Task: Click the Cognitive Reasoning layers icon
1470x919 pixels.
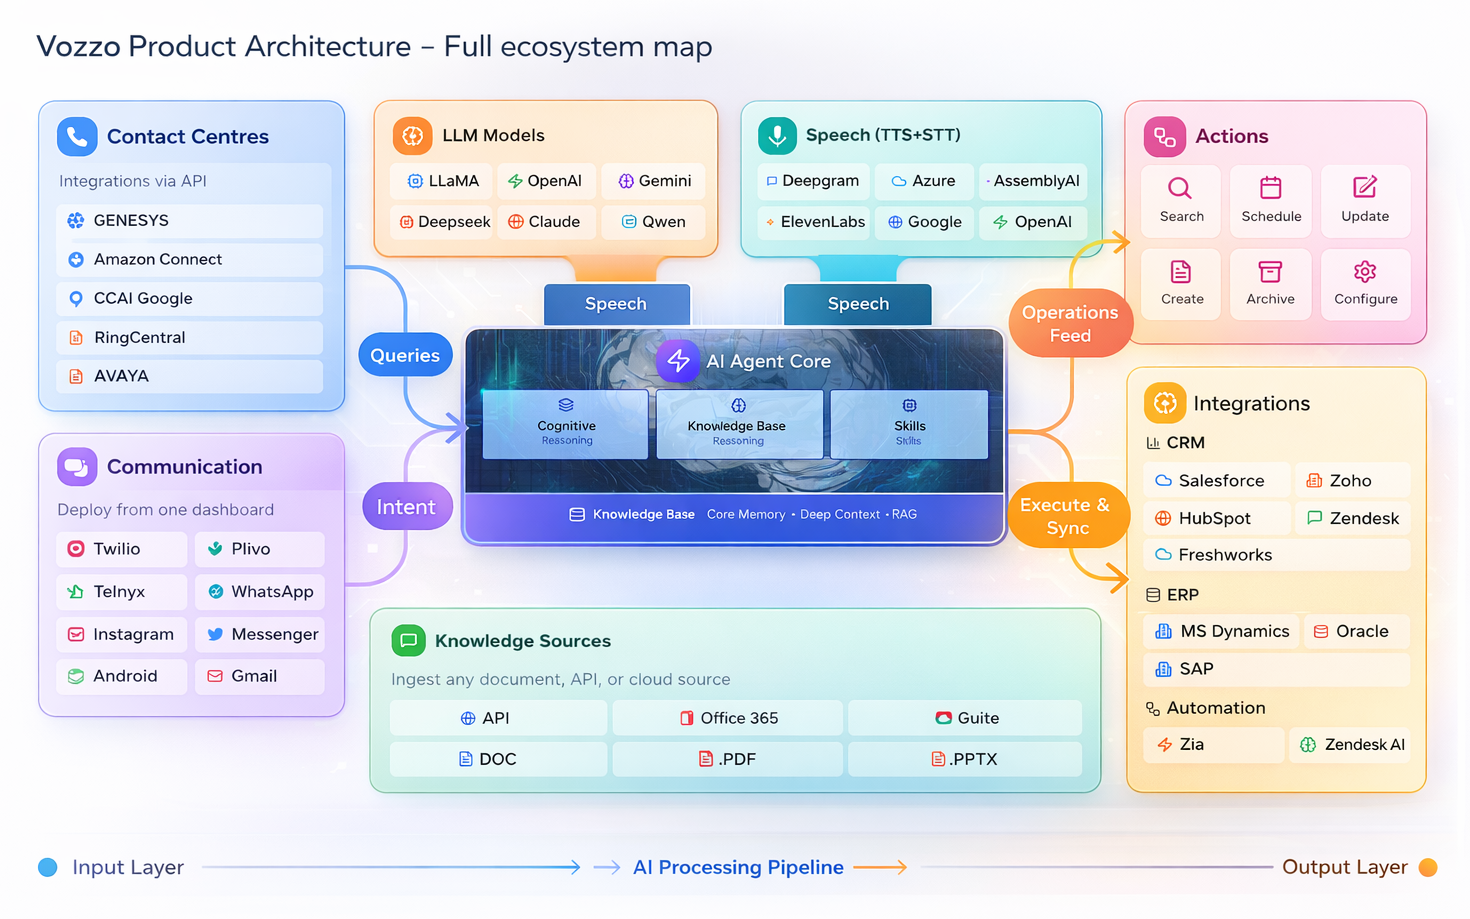Action: click(566, 405)
